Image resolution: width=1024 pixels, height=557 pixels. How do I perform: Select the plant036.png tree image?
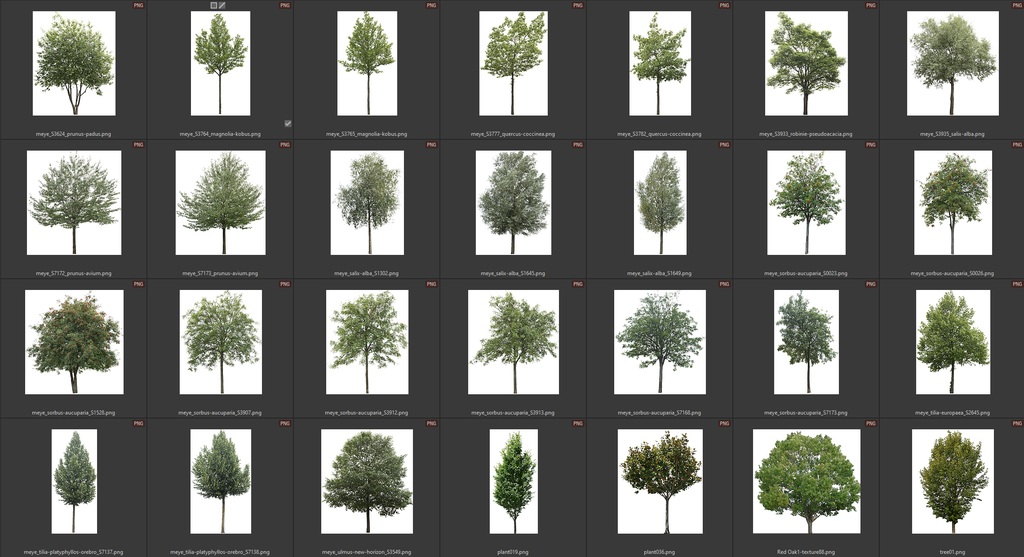point(660,481)
